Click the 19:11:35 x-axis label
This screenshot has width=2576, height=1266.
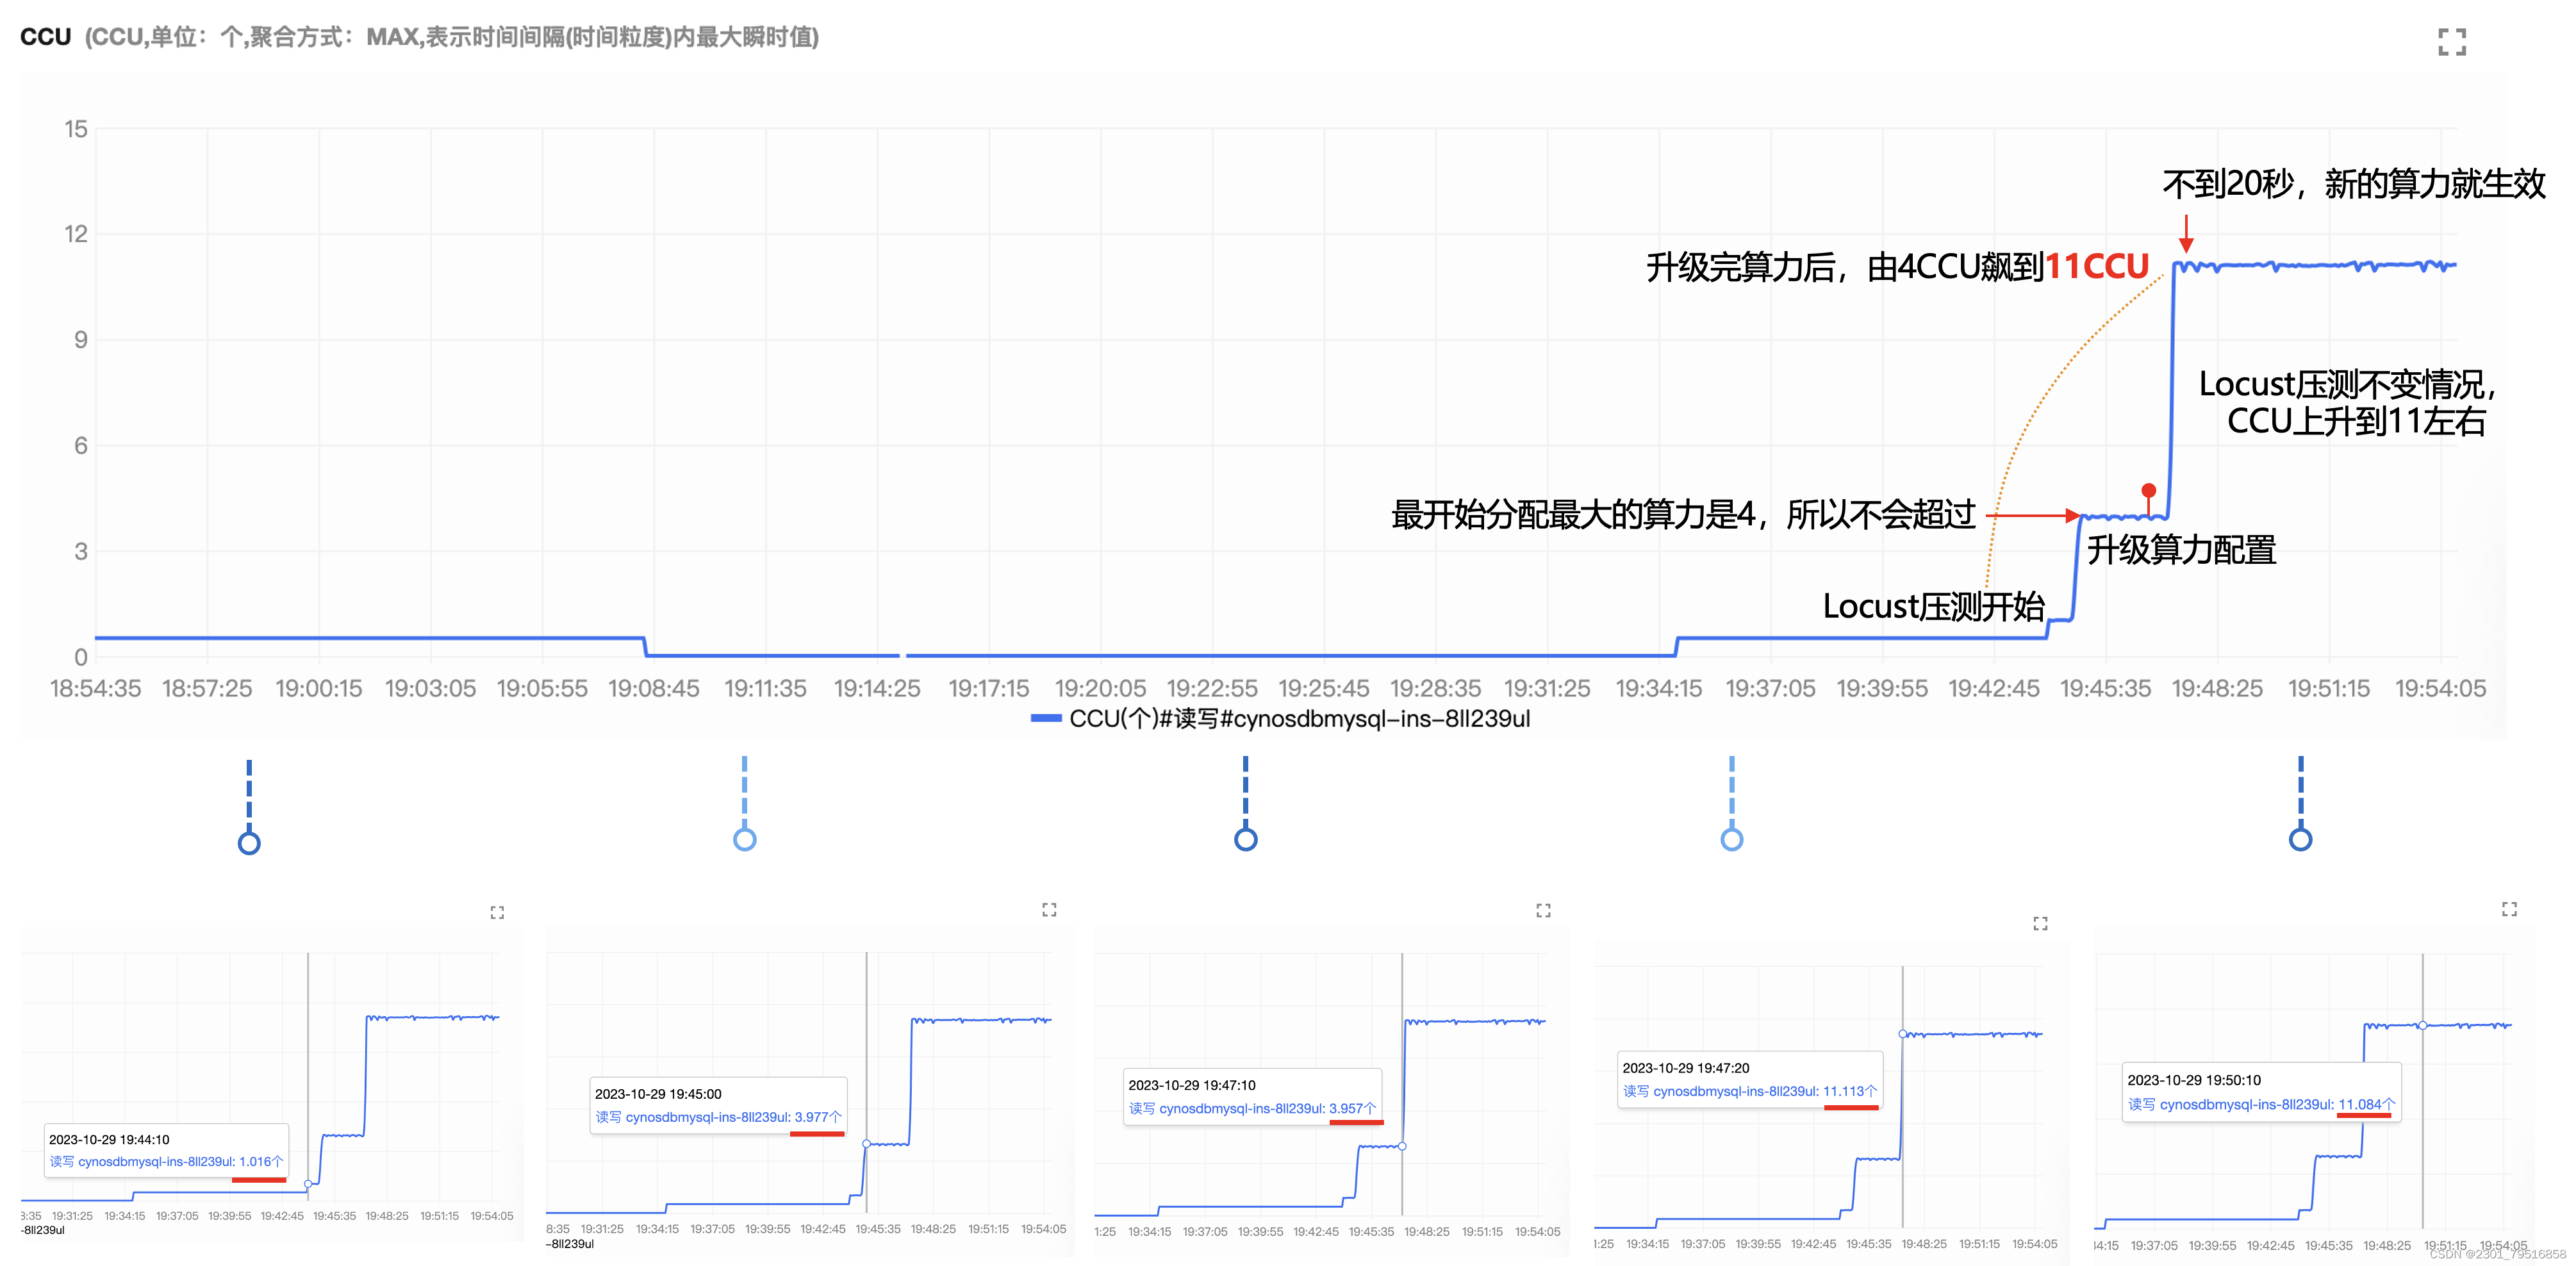click(765, 688)
